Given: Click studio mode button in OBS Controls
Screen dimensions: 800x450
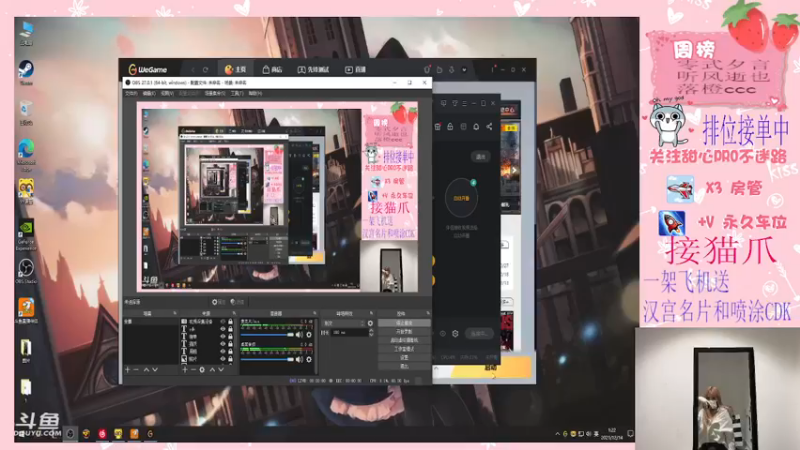Looking at the screenshot, I should click(x=404, y=349).
